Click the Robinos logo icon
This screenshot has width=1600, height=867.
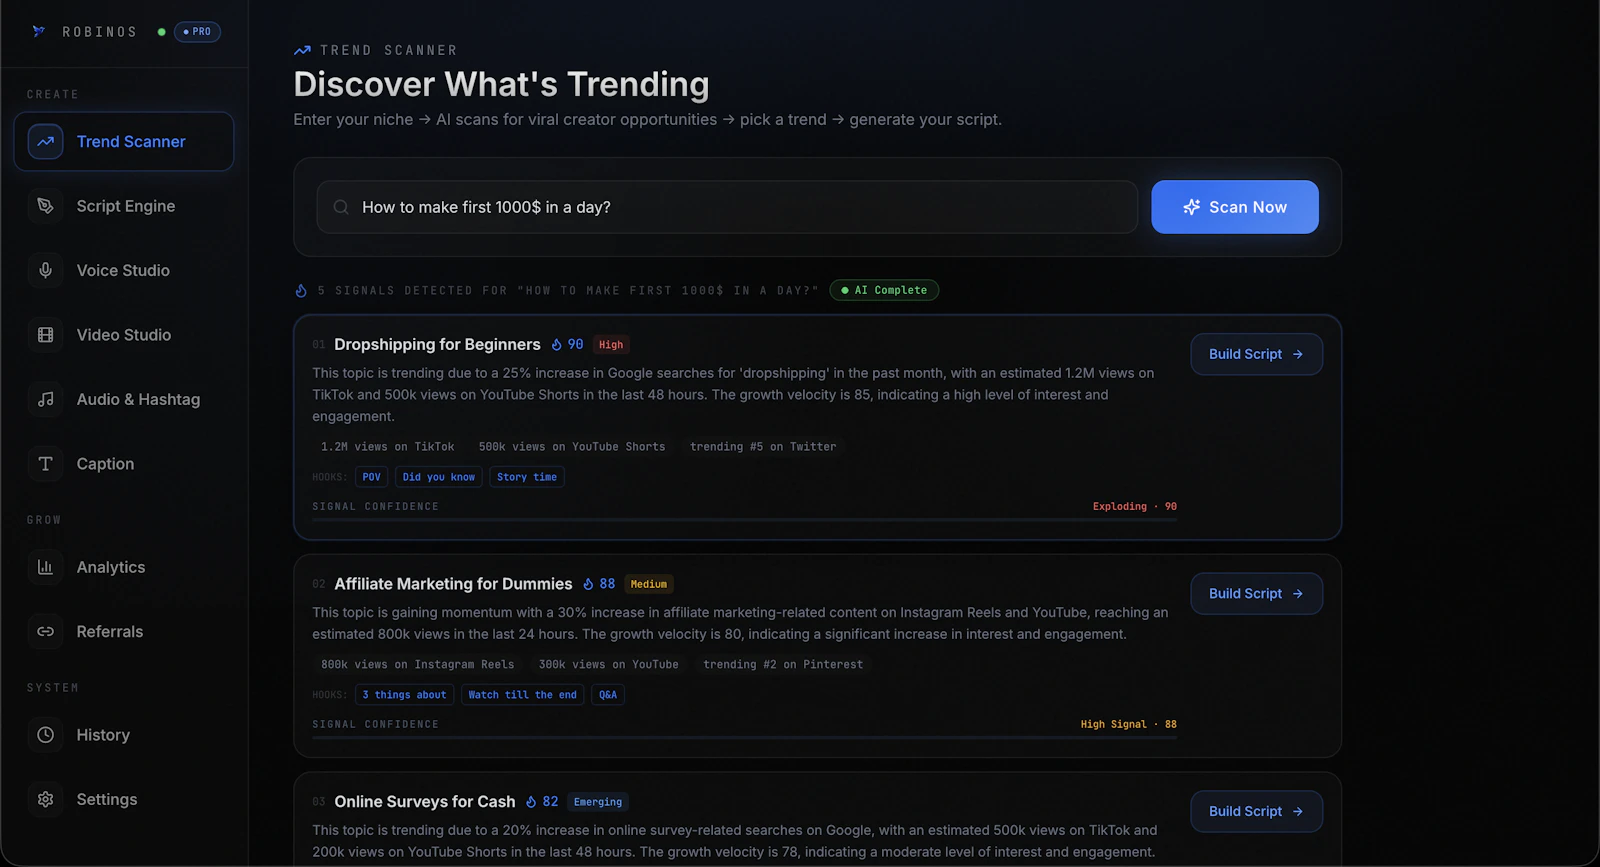point(39,32)
